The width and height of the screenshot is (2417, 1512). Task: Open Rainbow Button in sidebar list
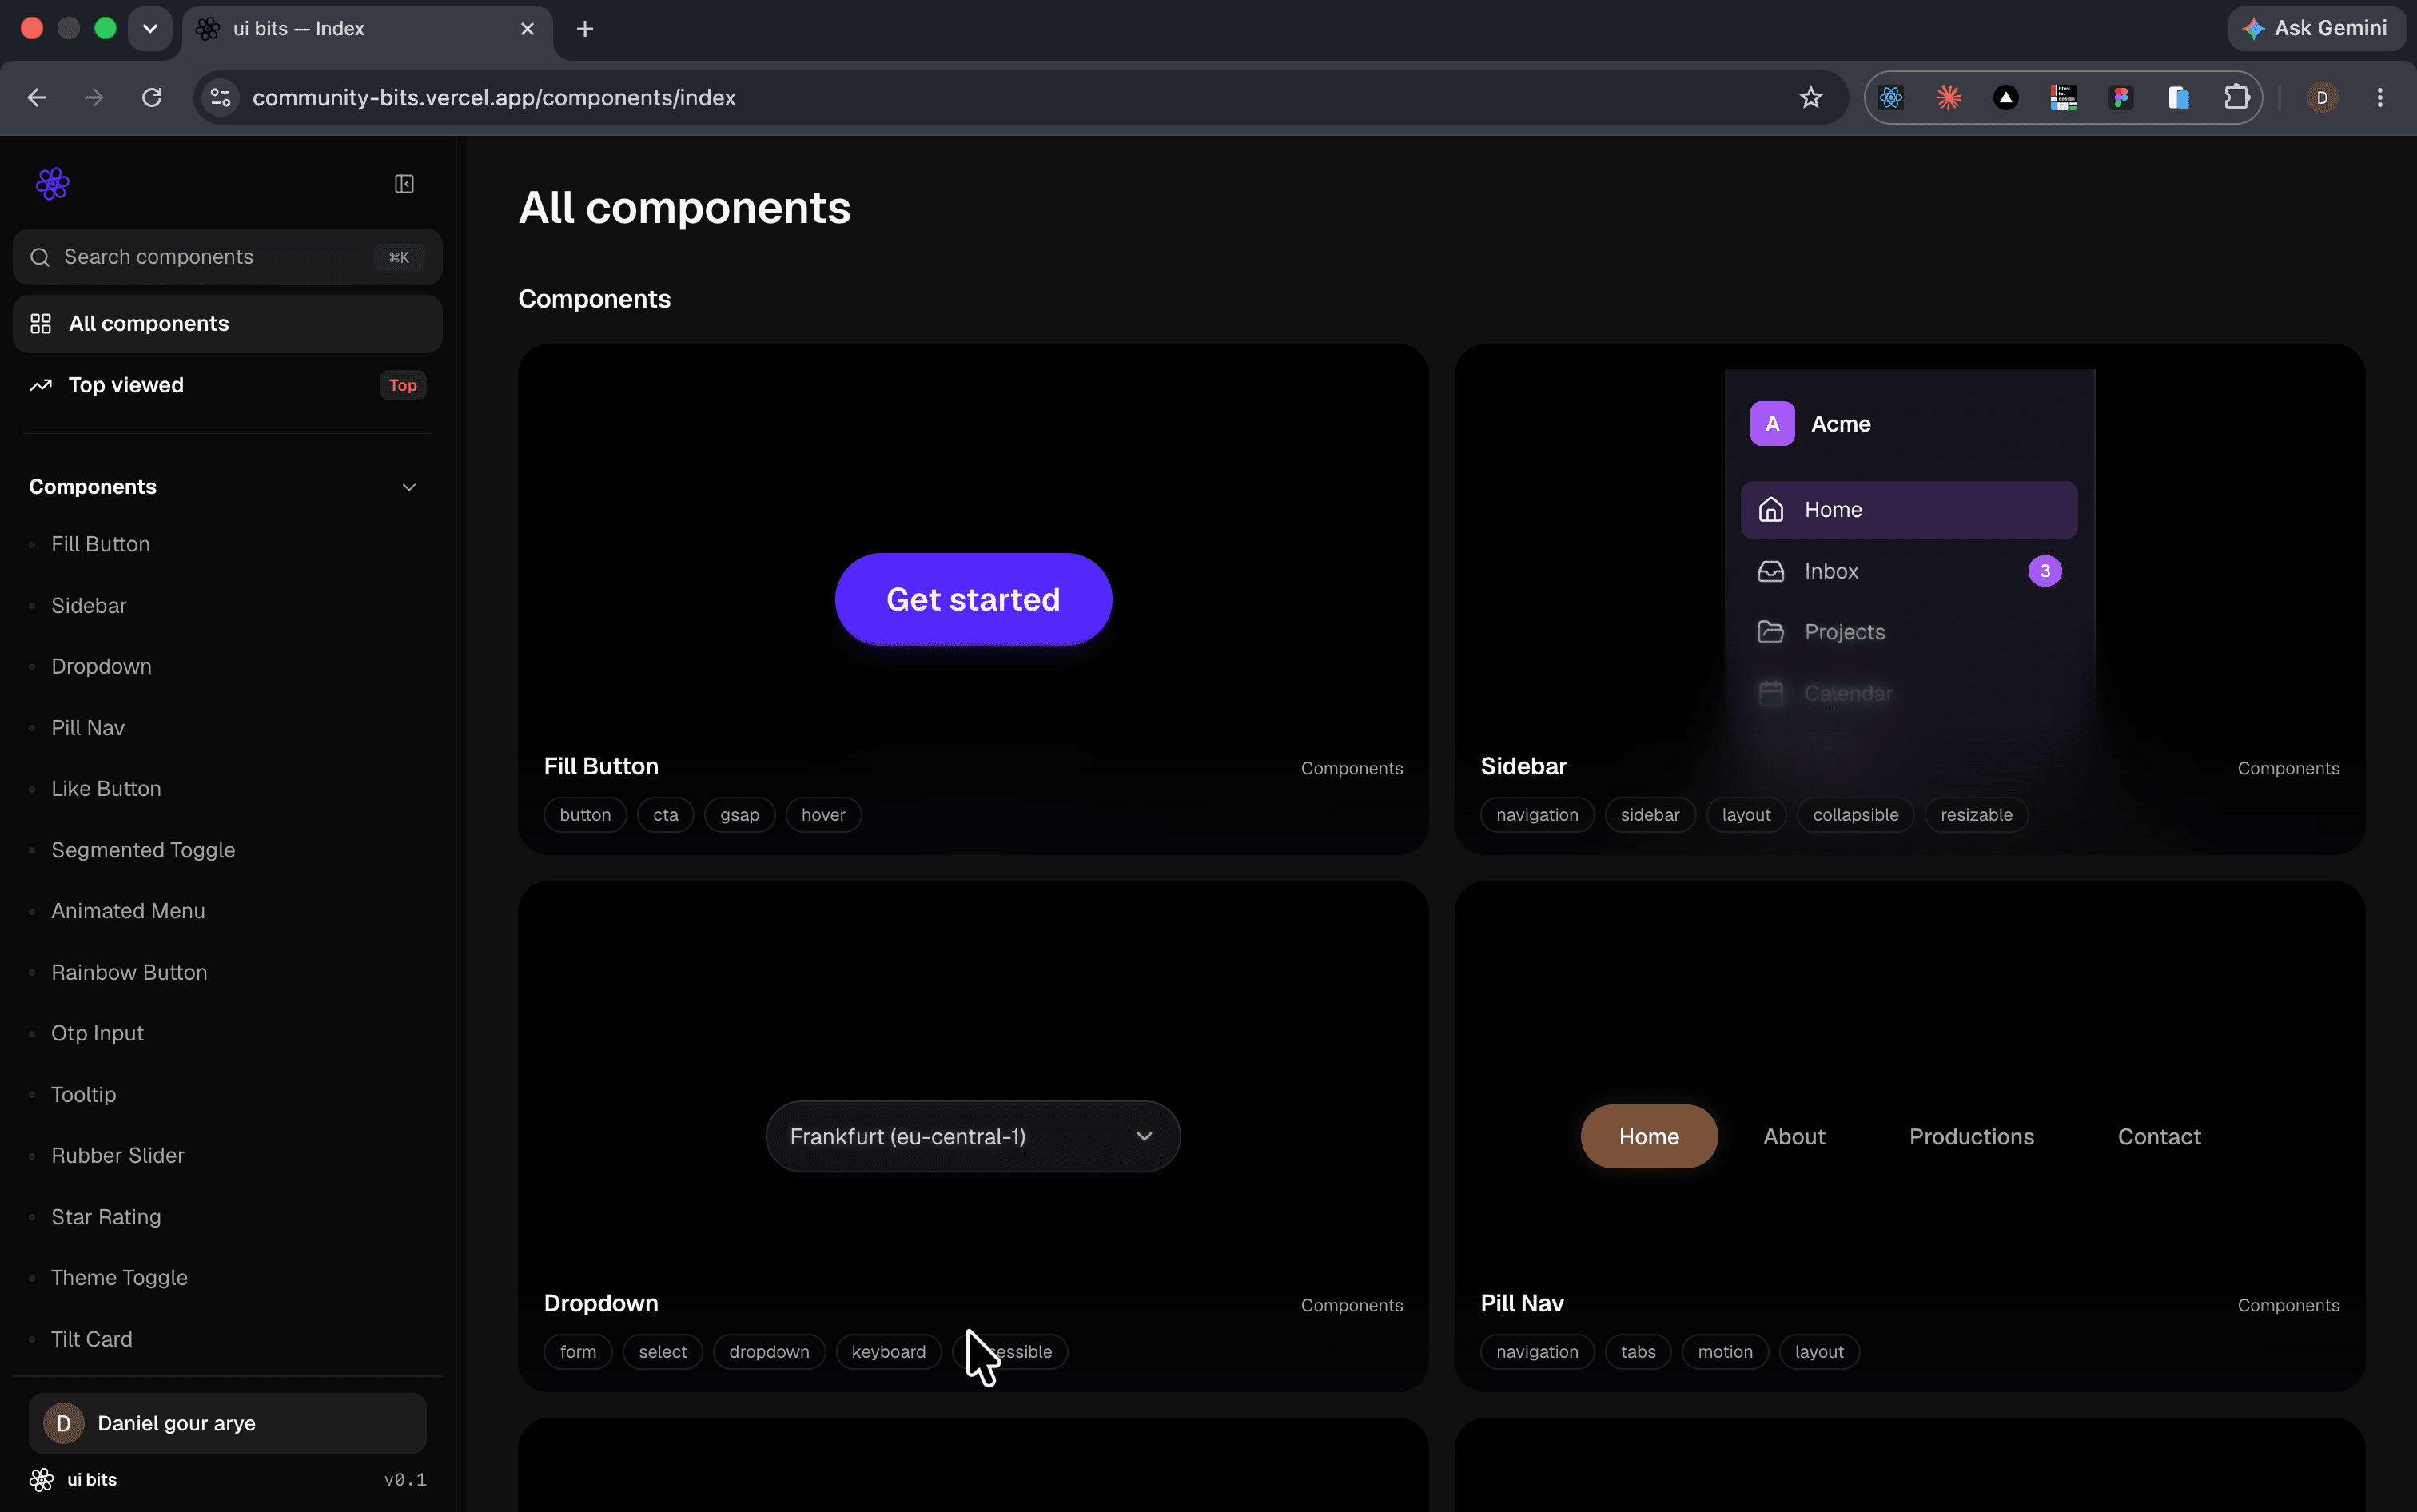click(129, 972)
